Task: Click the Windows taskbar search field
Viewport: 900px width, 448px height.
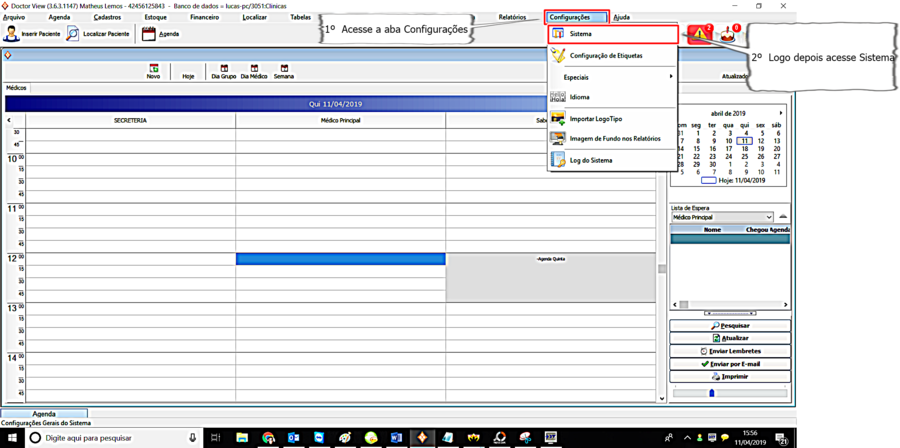Action: pyautogui.click(x=110, y=438)
